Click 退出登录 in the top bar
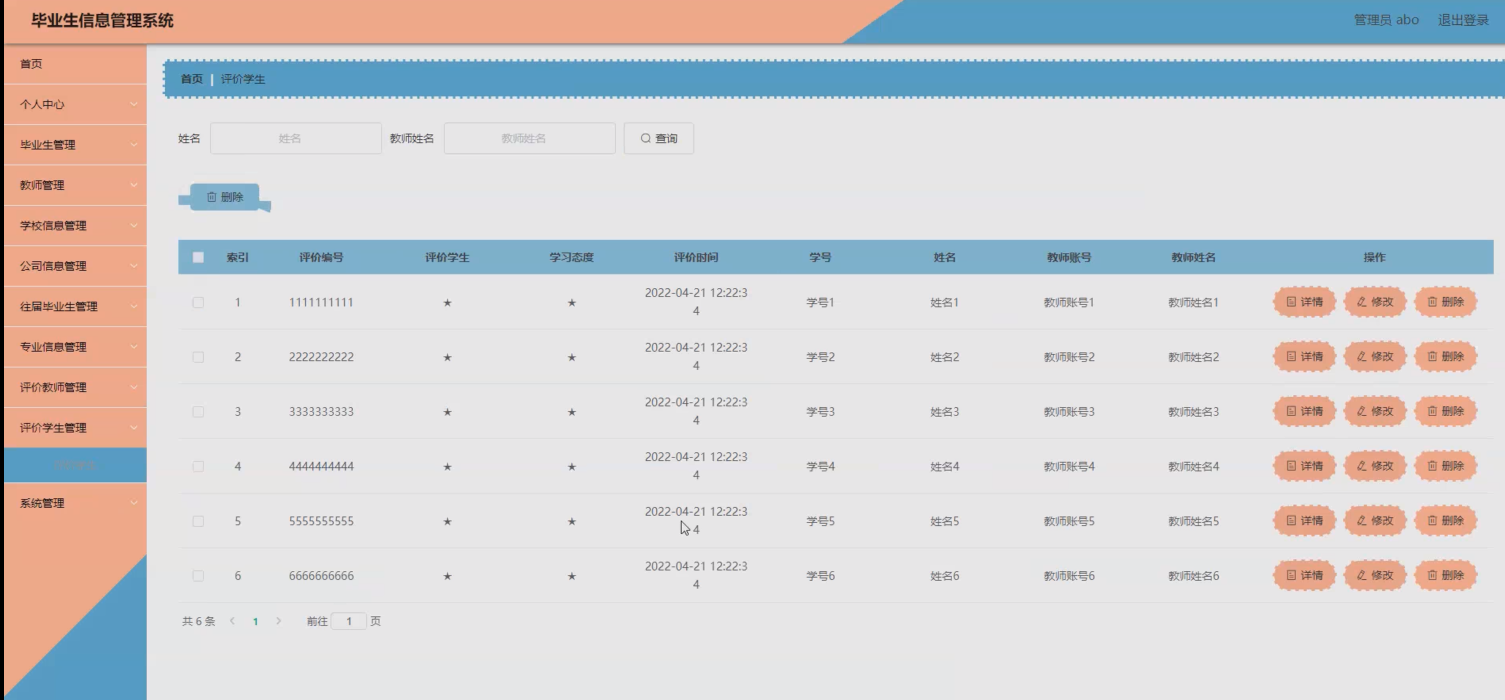Screen dimensions: 1505x700 (x=1463, y=20)
